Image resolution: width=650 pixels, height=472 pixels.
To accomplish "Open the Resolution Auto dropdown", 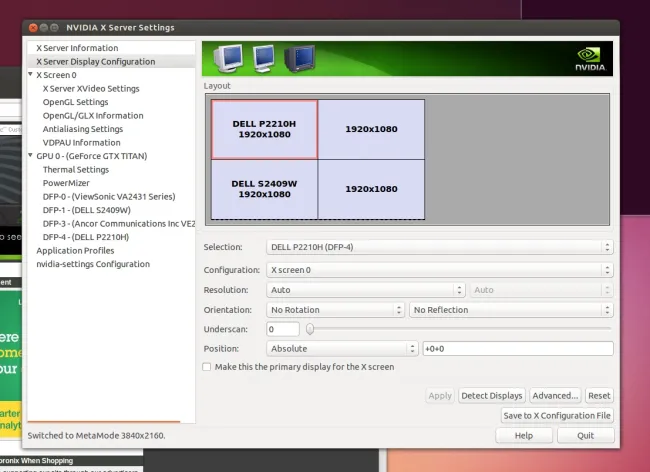I will 366,290.
